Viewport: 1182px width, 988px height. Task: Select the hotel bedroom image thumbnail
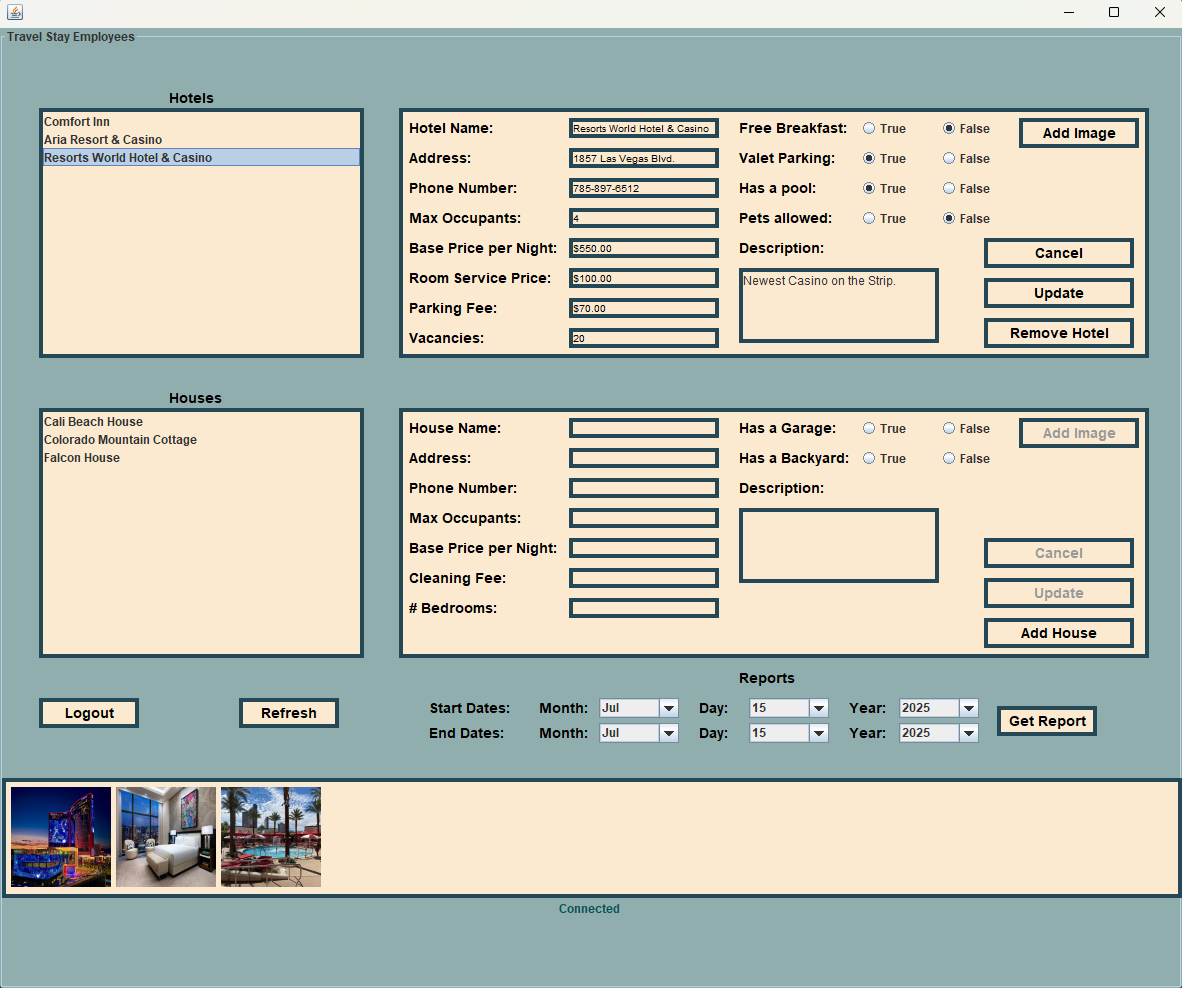(166, 837)
